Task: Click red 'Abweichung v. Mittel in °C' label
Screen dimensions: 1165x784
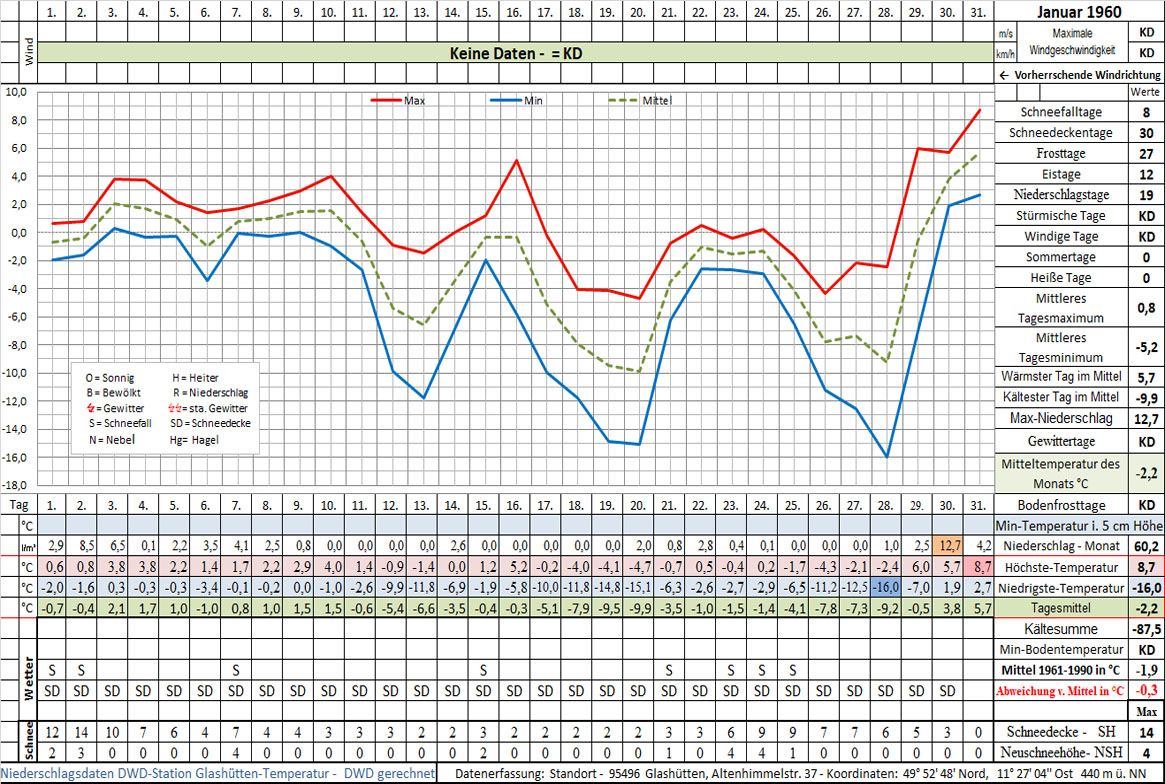Action: (x=1061, y=691)
